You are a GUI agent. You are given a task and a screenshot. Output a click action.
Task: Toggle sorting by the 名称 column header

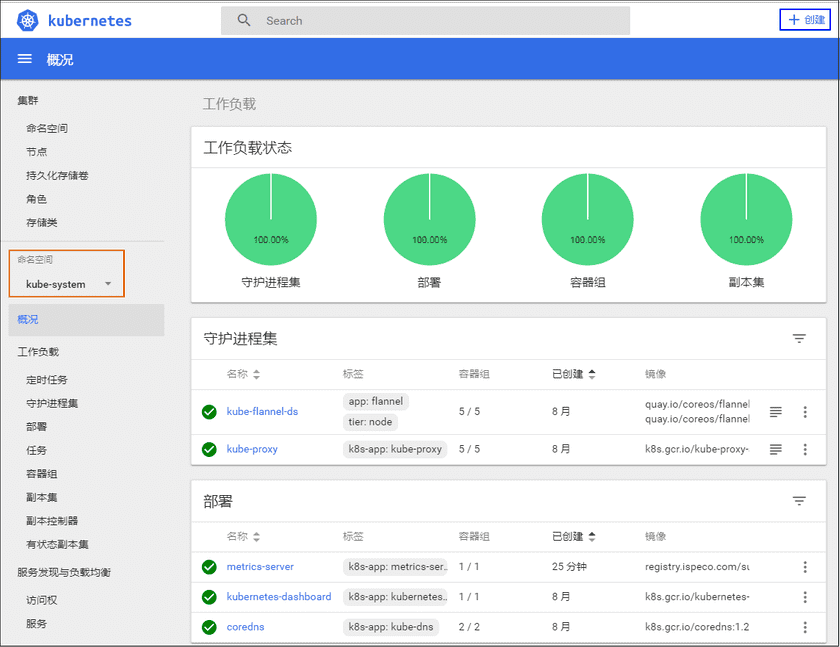[237, 374]
